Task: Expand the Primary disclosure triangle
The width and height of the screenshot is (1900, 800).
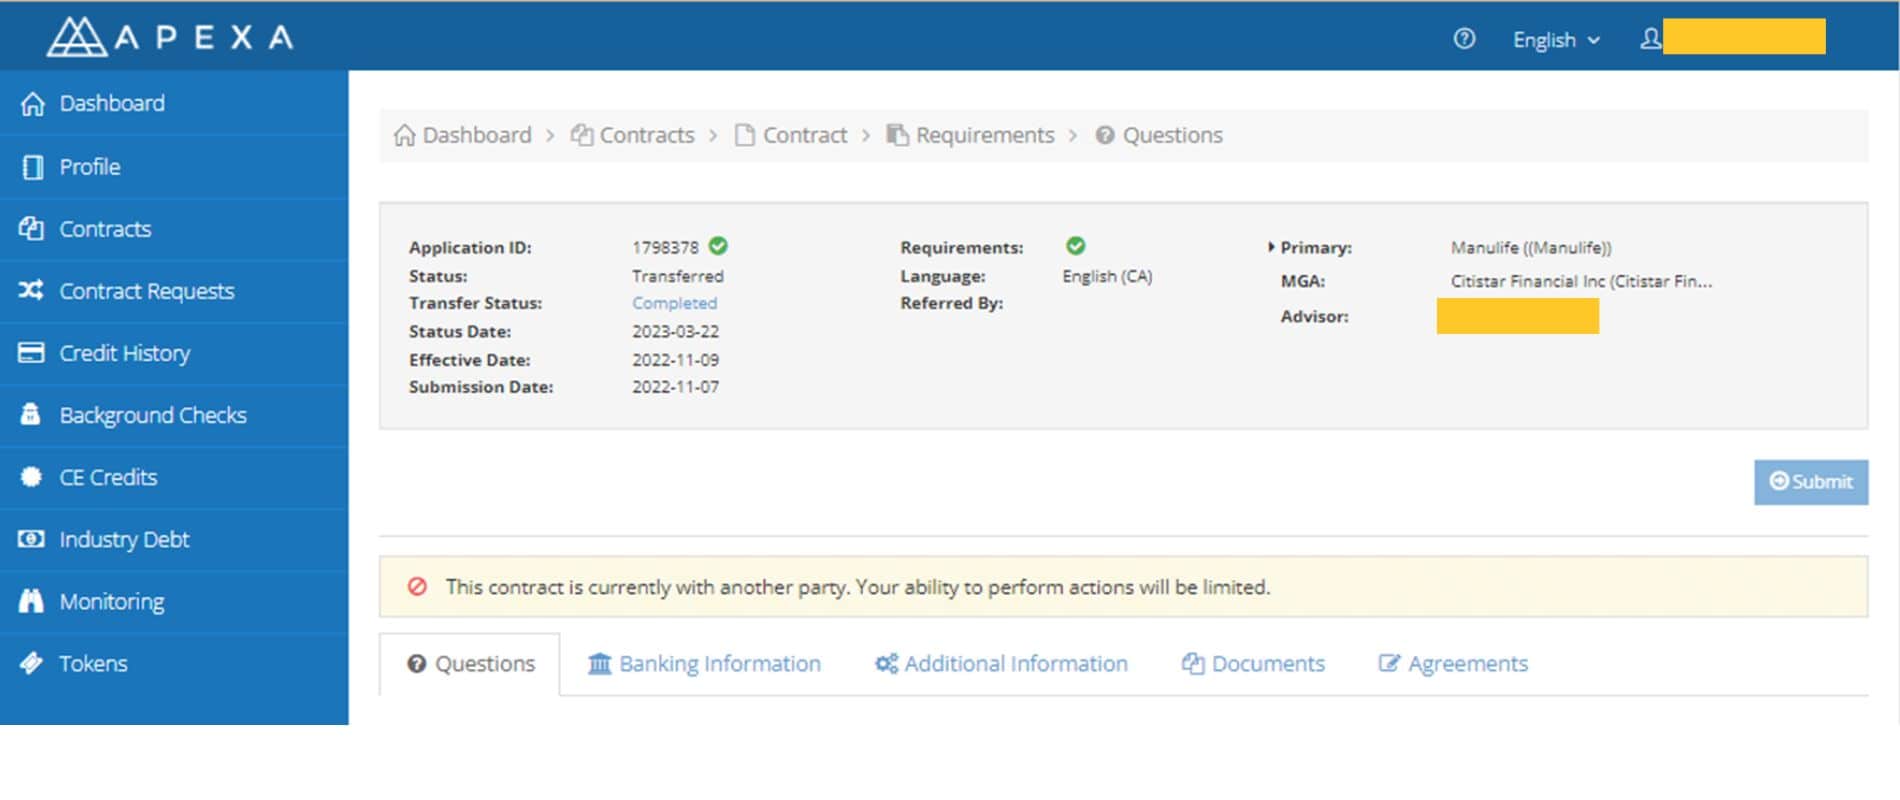Action: coord(1271,247)
